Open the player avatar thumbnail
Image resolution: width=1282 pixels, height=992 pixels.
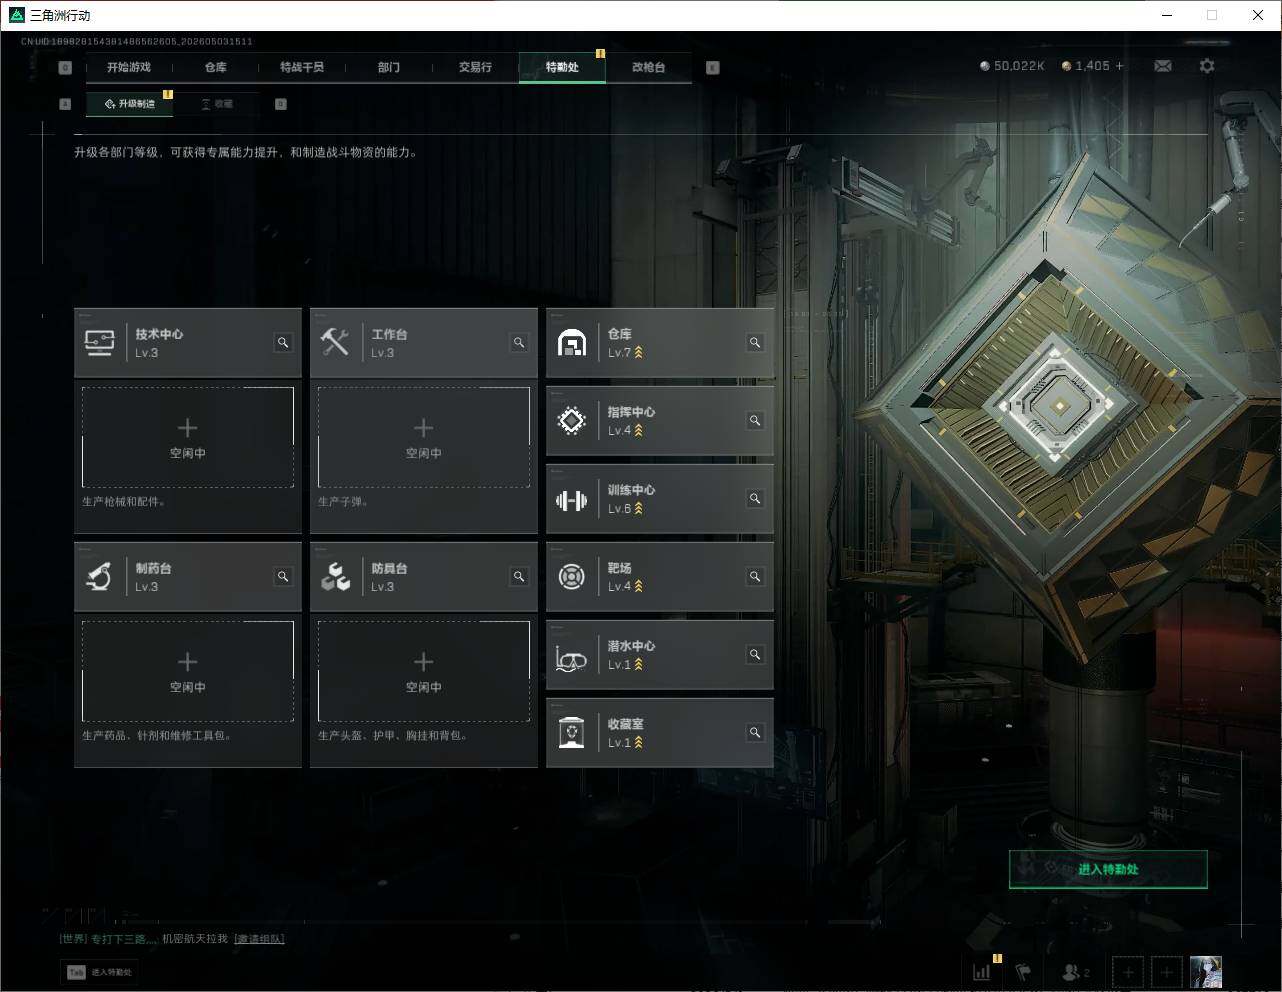coord(1206,972)
